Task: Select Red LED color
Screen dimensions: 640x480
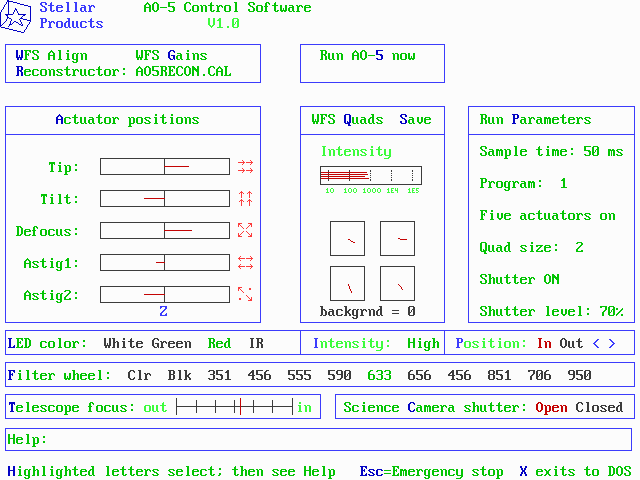Action: [219, 343]
